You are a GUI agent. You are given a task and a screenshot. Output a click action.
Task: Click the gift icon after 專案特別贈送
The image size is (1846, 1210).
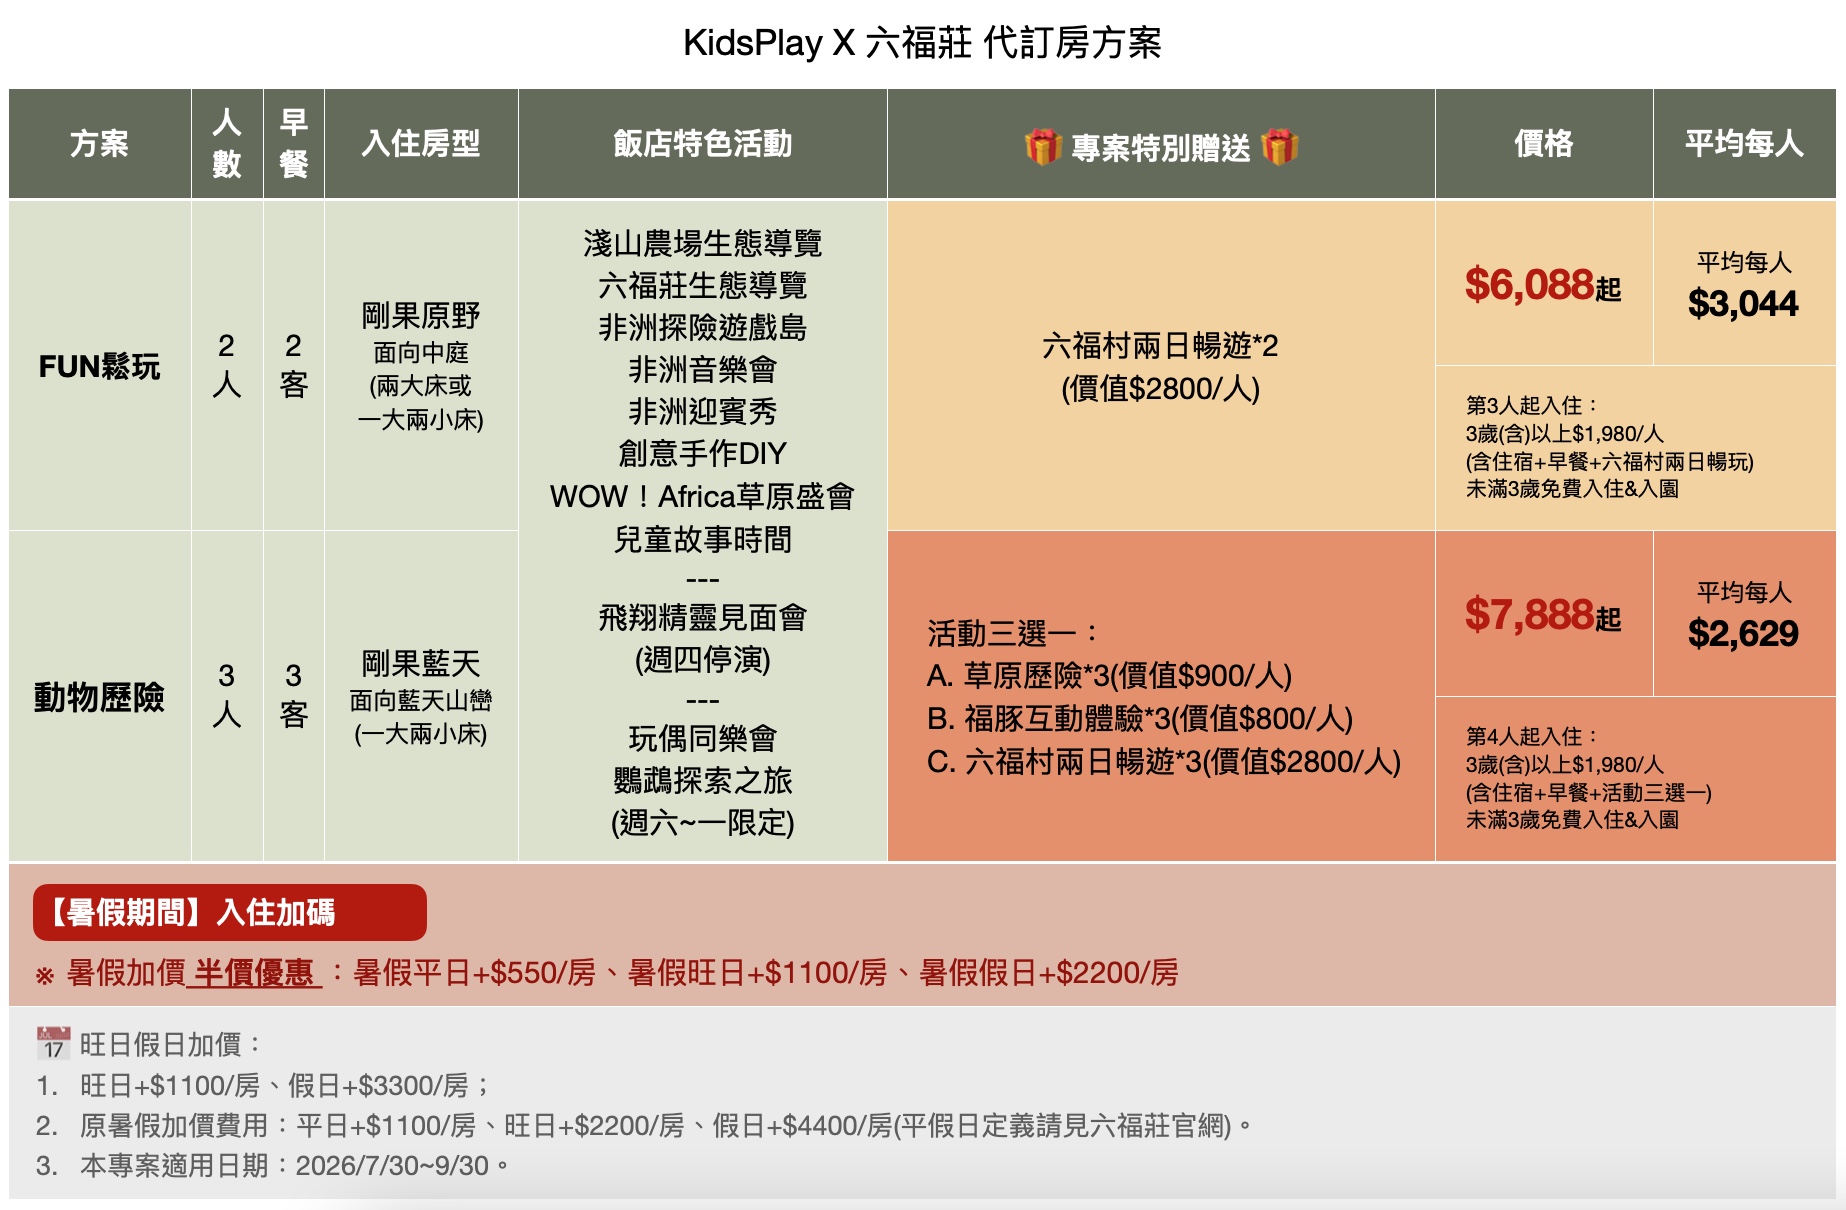tap(1279, 147)
